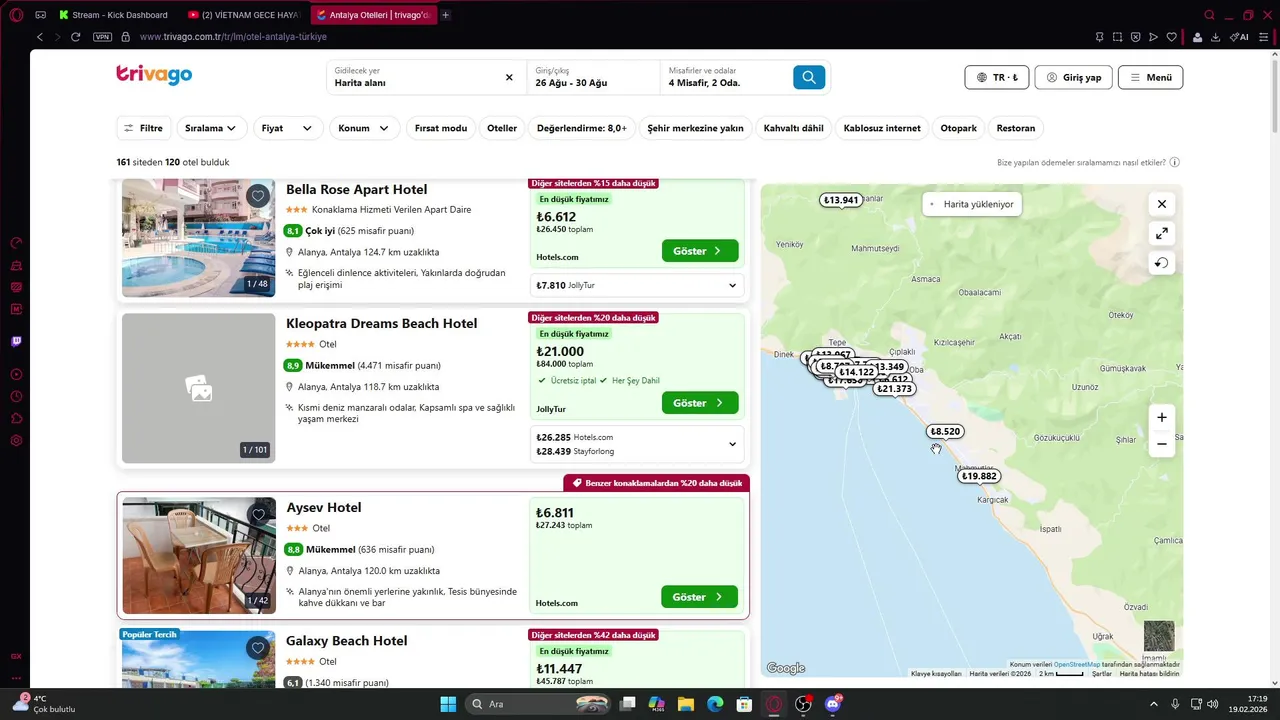Zoom in on the map
This screenshot has width=1280, height=720.
(x=1161, y=417)
